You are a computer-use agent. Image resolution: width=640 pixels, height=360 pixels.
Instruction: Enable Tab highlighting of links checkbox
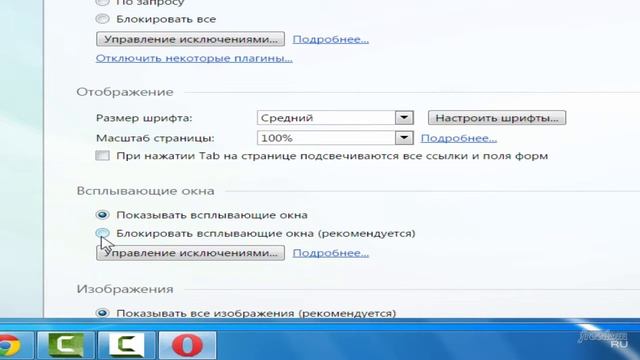(x=102, y=156)
